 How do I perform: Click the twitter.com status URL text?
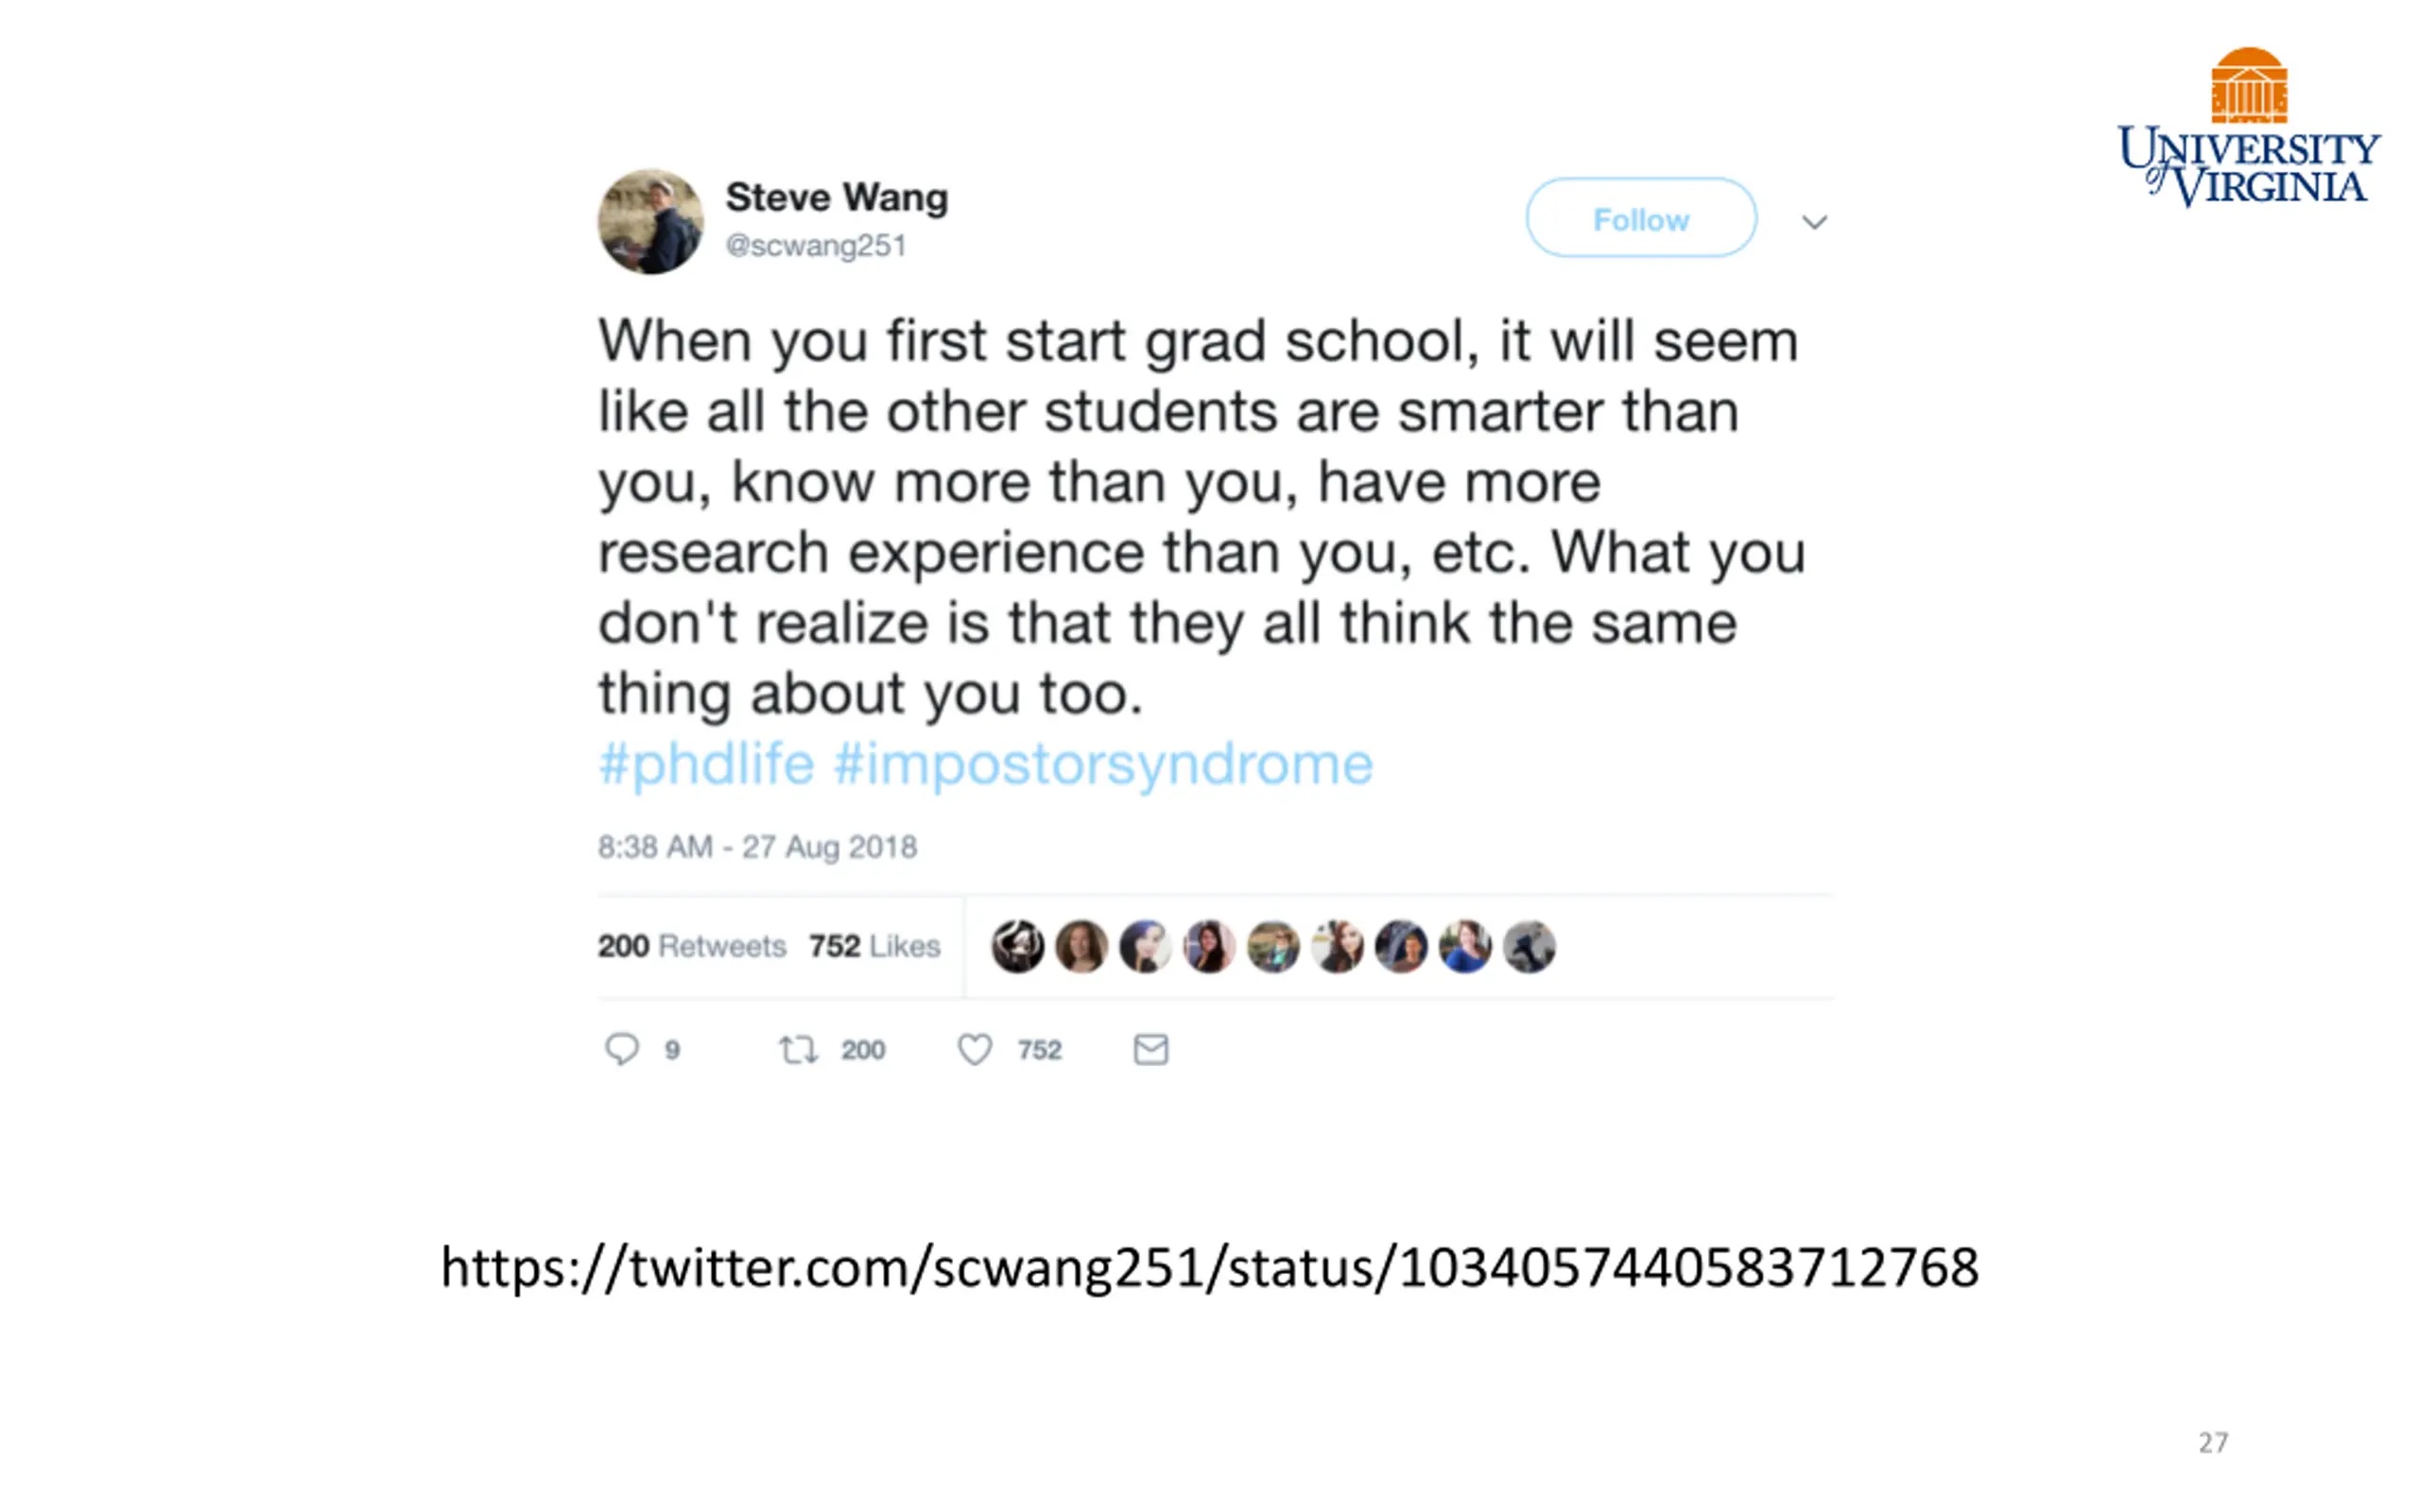point(1210,1268)
